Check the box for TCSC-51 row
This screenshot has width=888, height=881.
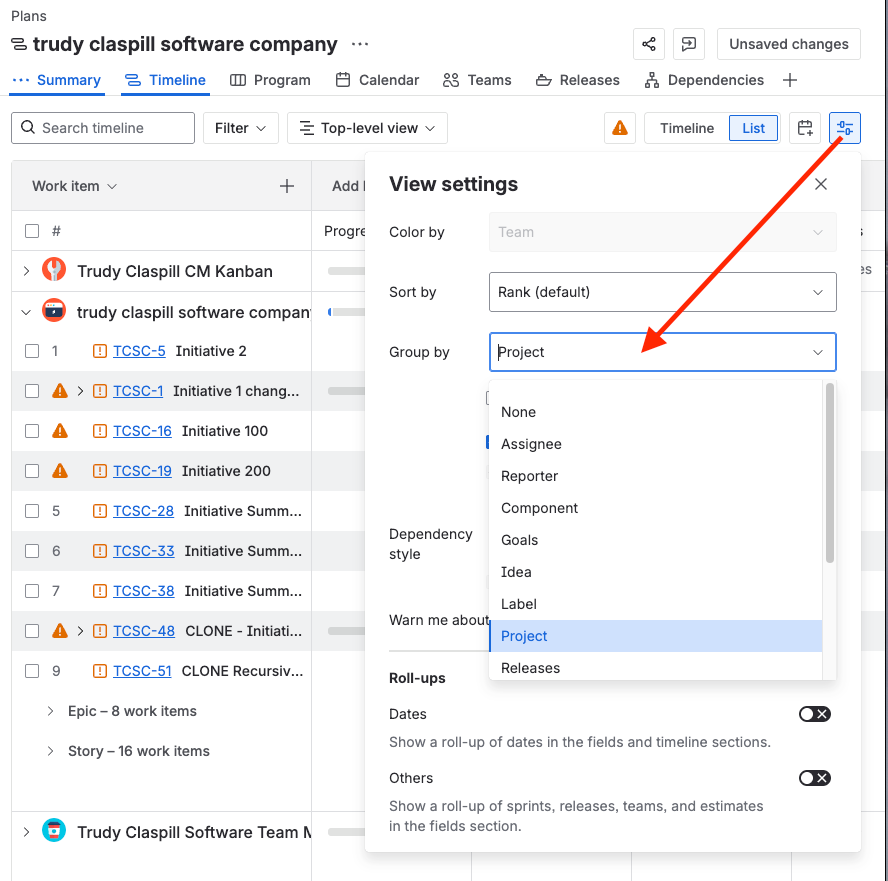(x=32, y=671)
